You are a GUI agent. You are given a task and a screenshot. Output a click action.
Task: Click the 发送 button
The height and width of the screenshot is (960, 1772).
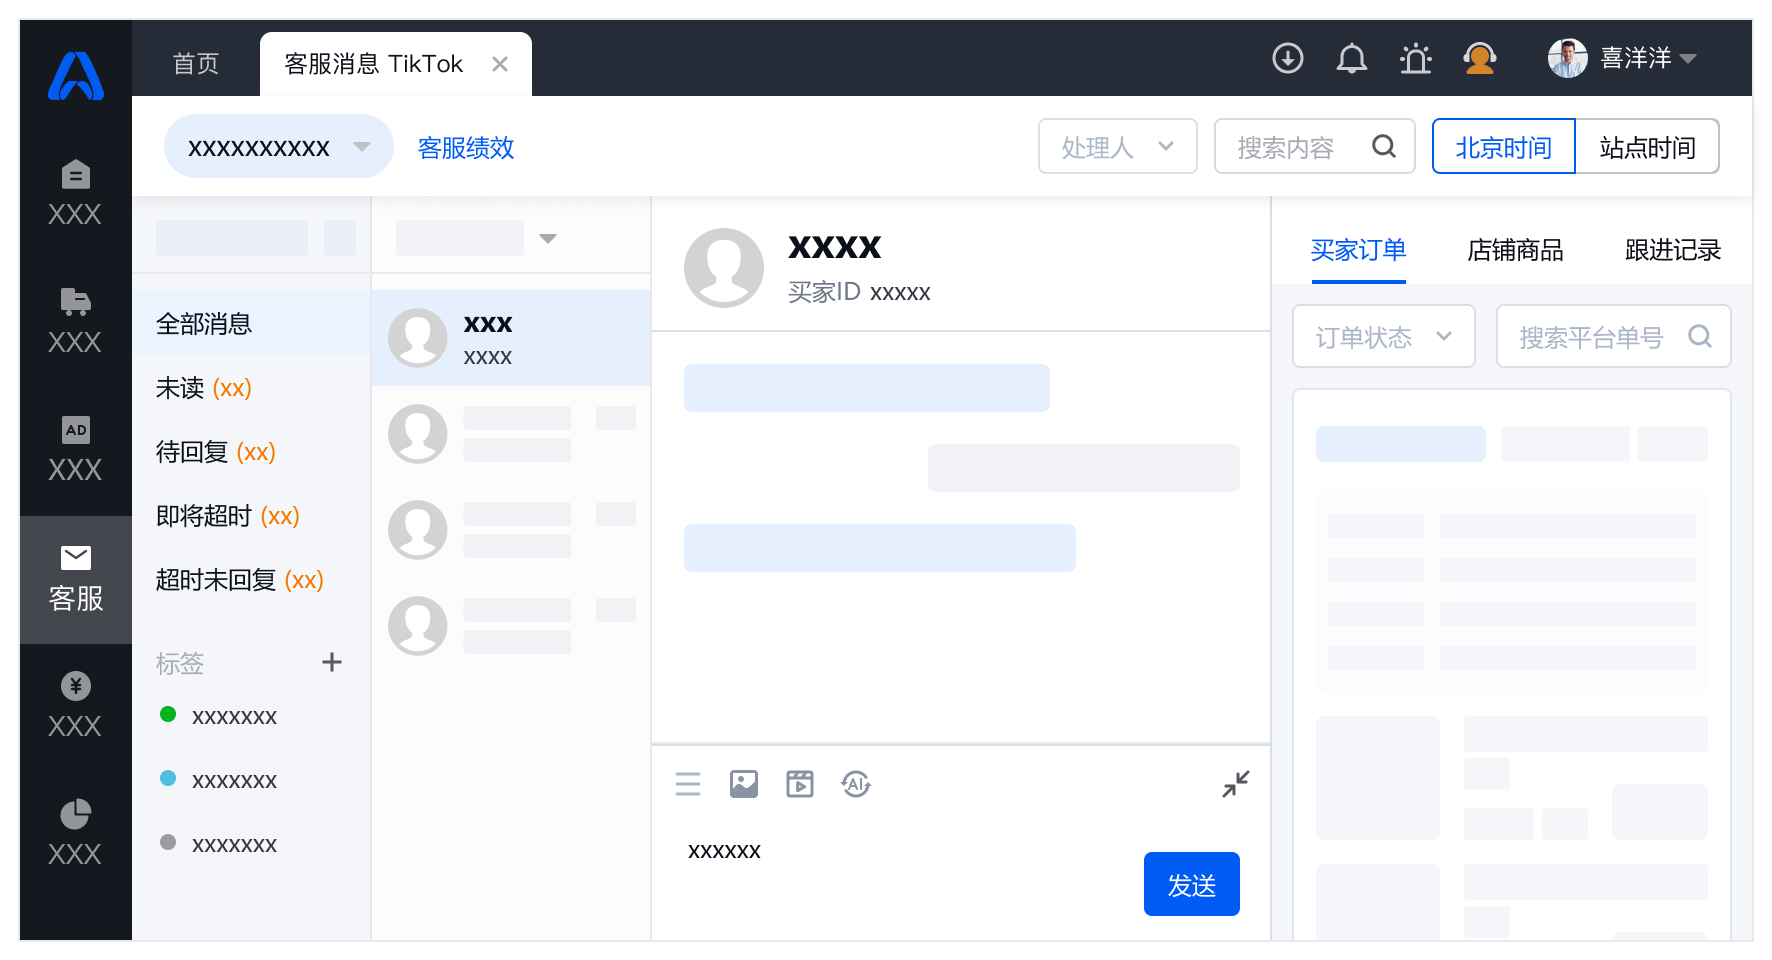(1192, 884)
